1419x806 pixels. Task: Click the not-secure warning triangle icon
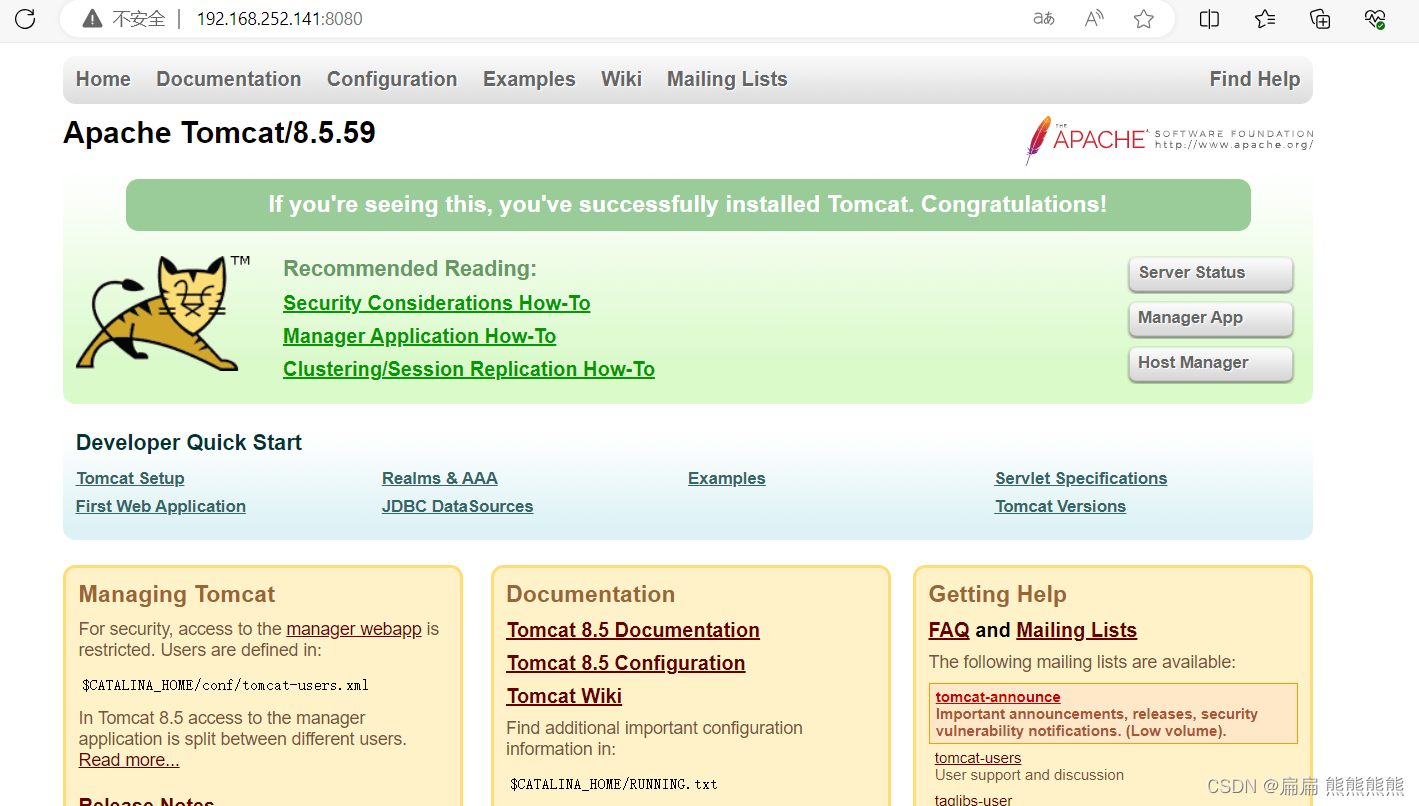coord(92,18)
